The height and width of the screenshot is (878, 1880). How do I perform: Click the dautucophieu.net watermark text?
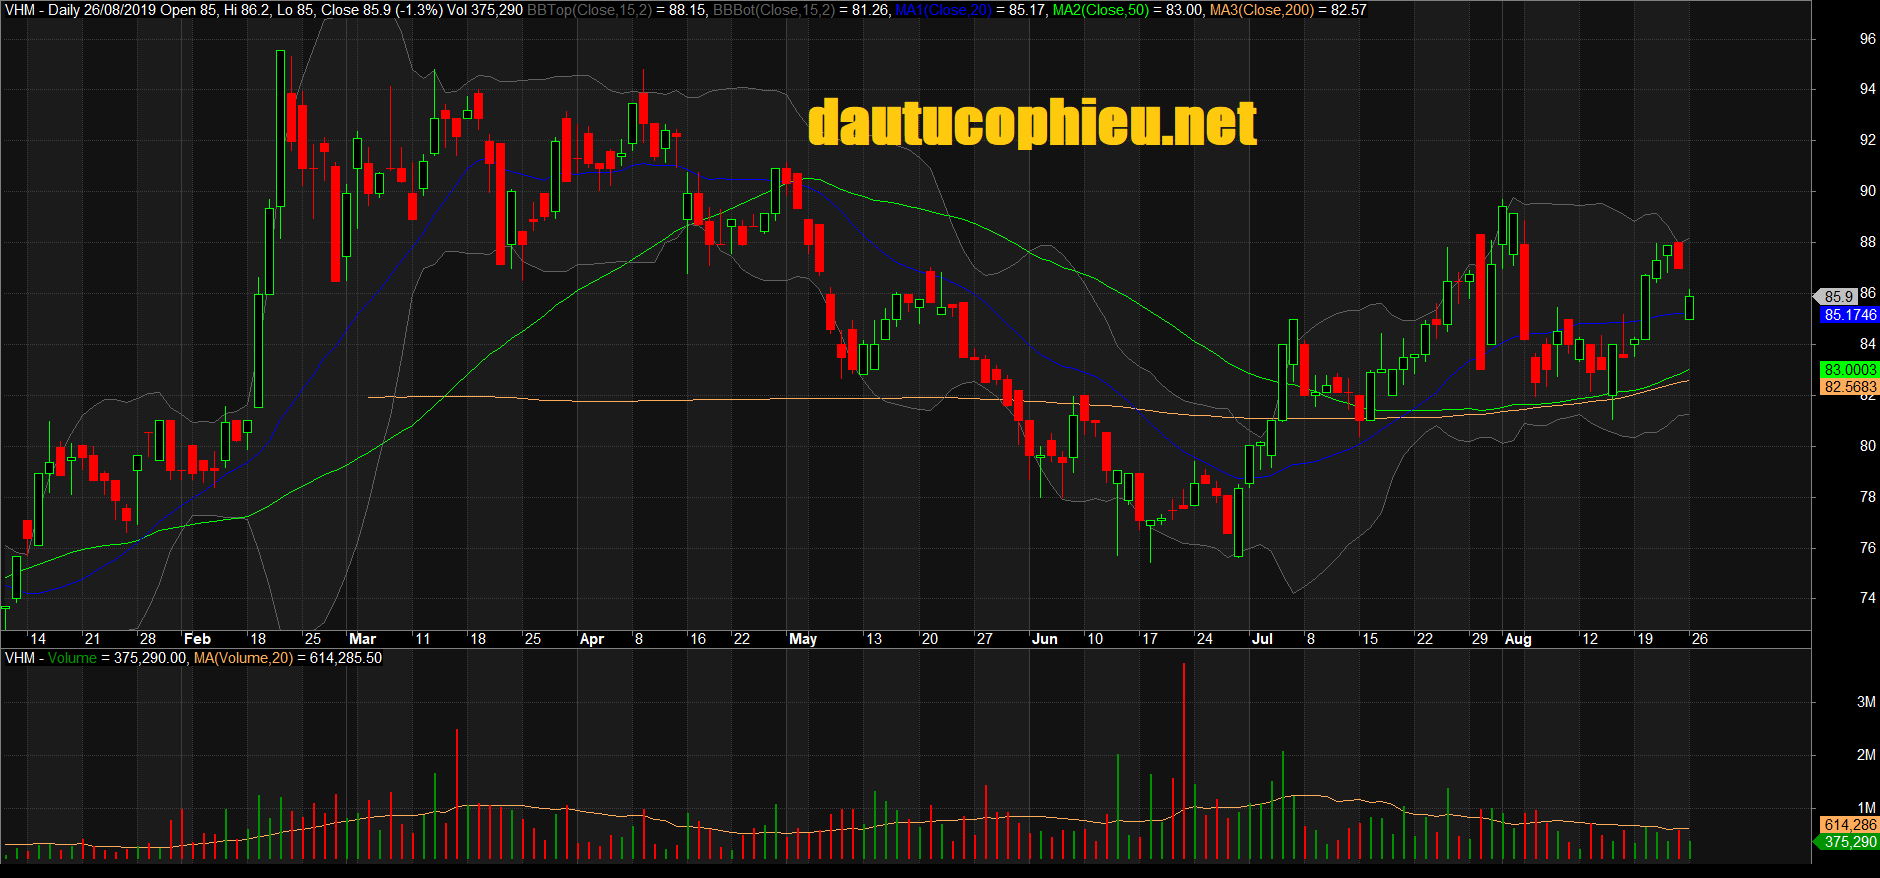pos(1032,123)
